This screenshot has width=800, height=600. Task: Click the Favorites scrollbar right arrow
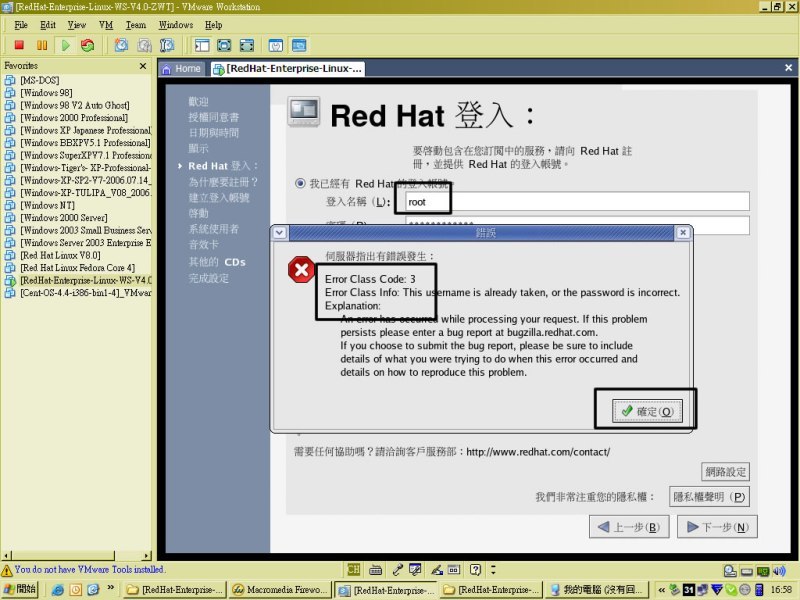pos(147,555)
